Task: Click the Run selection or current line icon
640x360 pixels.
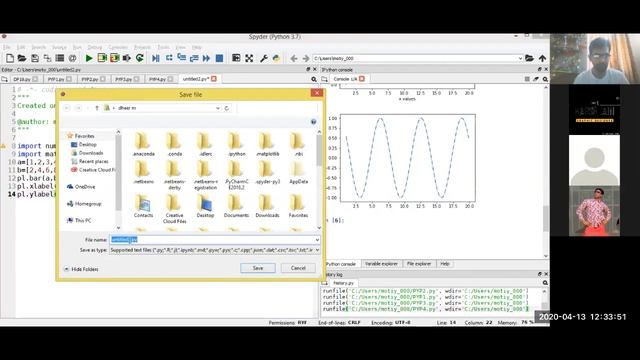Action: 127,58
